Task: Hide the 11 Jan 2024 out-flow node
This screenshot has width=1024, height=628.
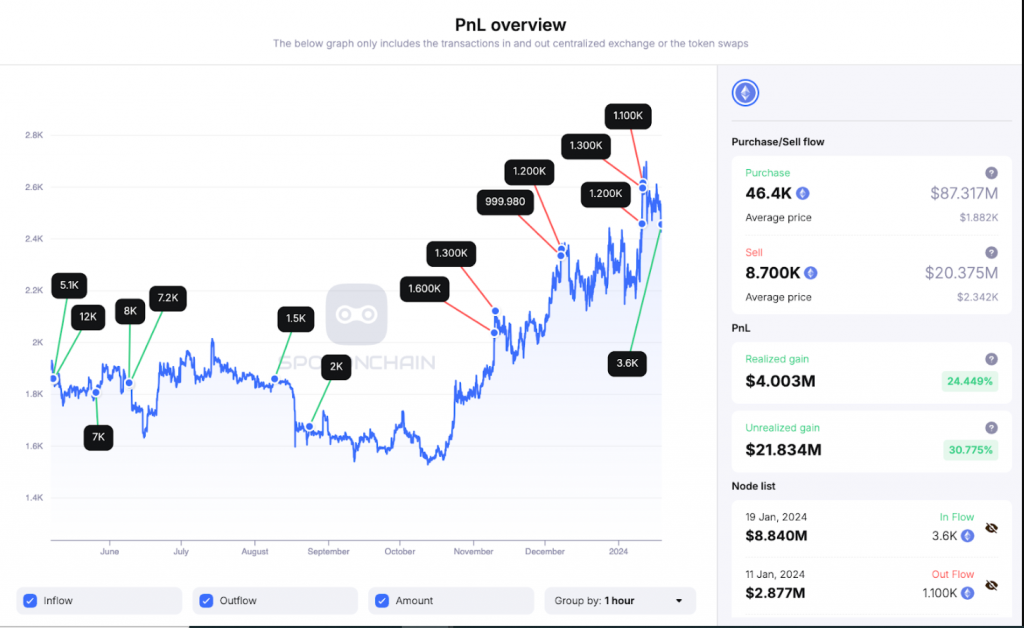Action: (x=991, y=585)
